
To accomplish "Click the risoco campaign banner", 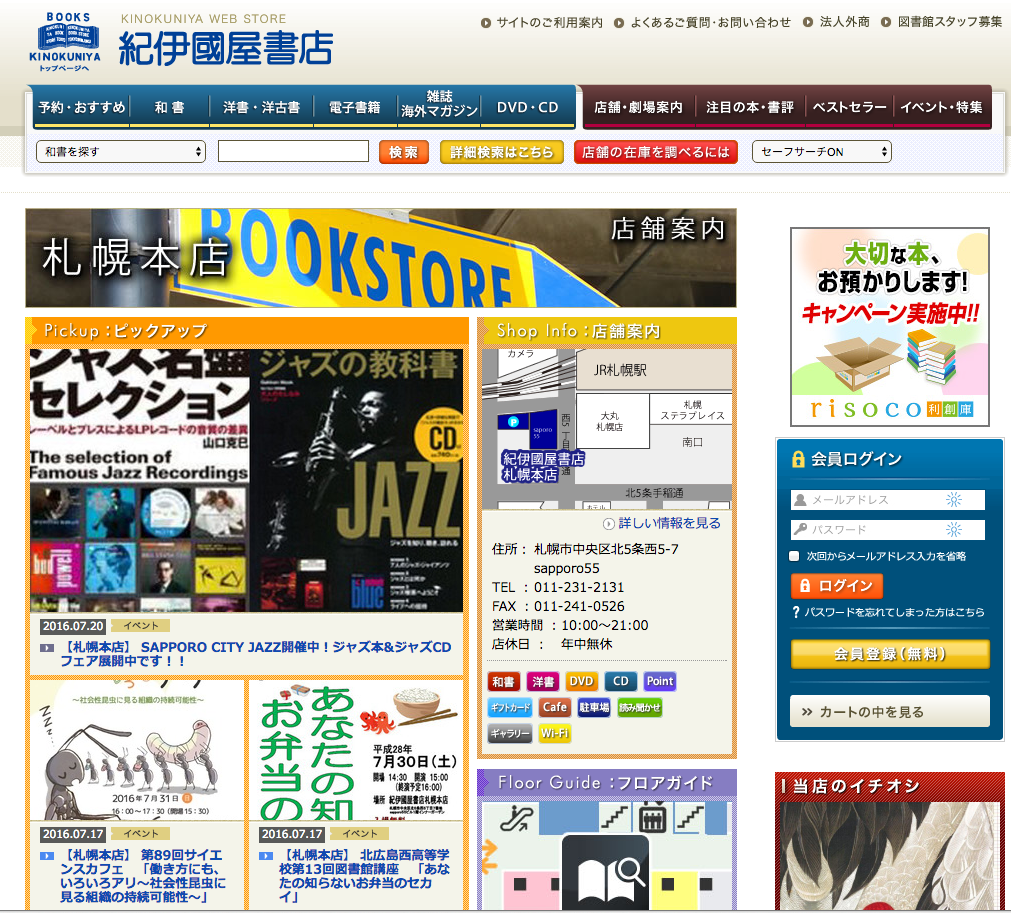I will pyautogui.click(x=890, y=327).
